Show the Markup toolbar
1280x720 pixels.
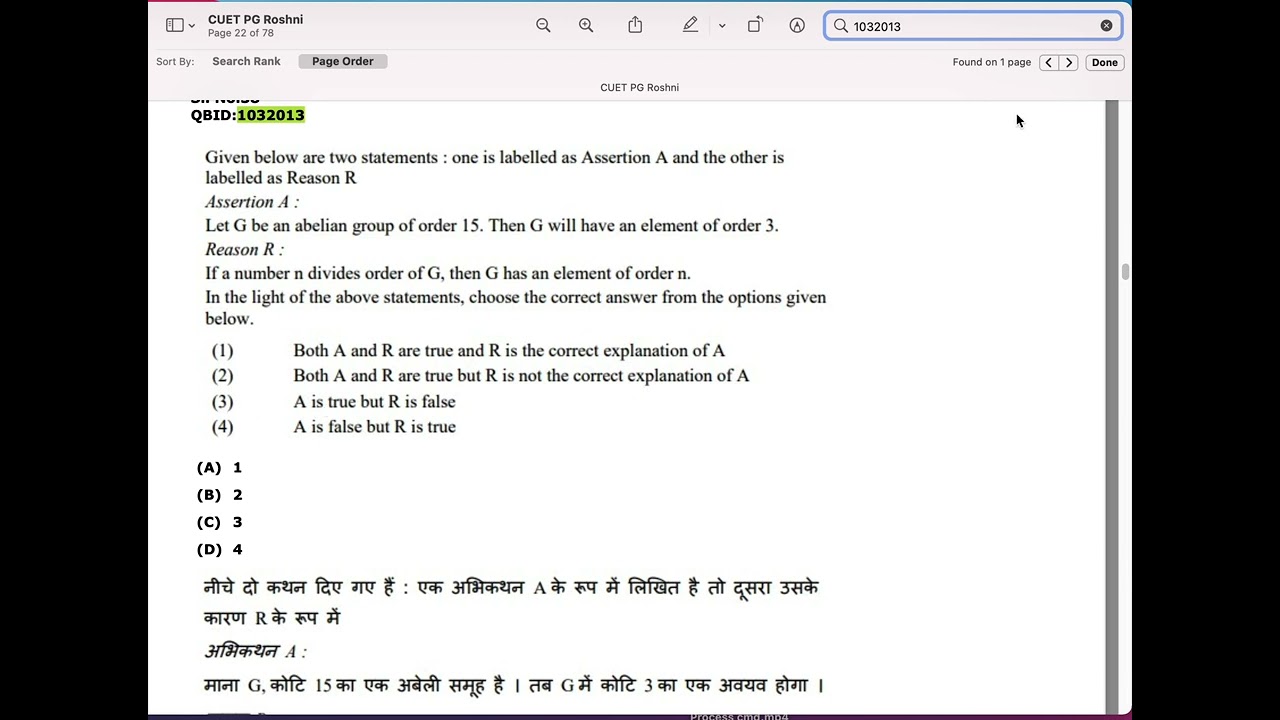coord(797,26)
